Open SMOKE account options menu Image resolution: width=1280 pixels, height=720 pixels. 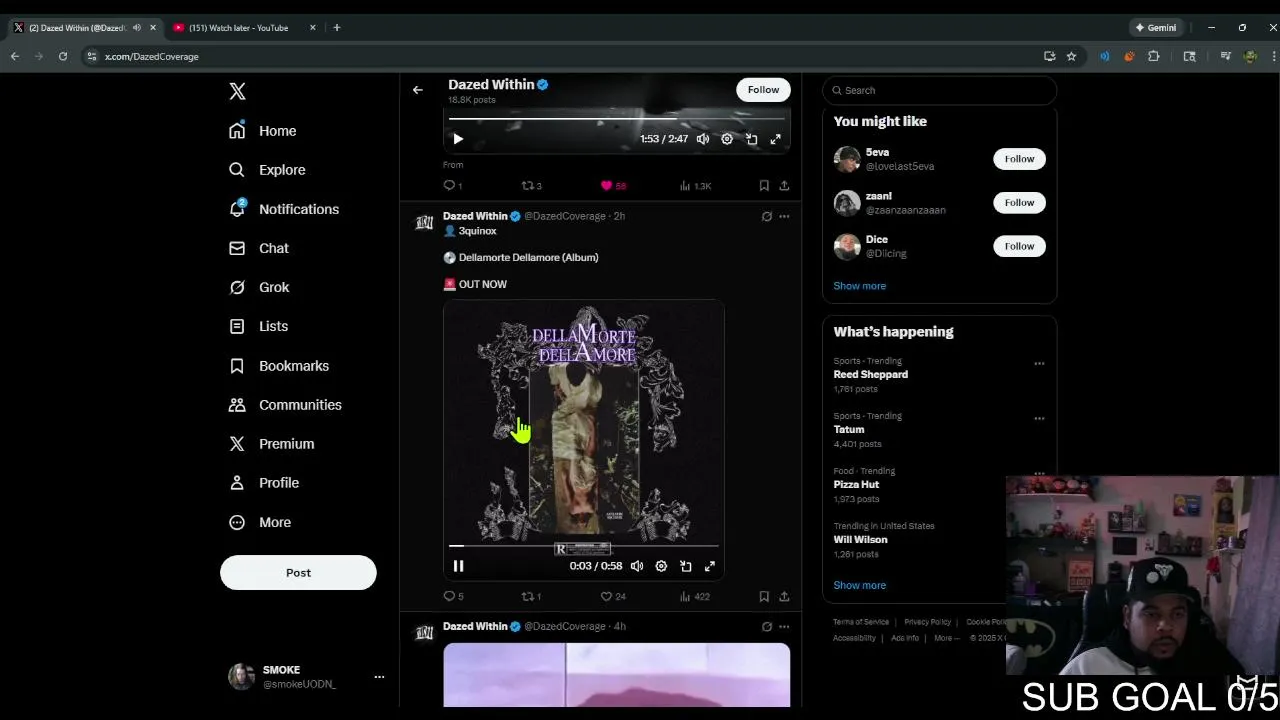[x=379, y=677]
